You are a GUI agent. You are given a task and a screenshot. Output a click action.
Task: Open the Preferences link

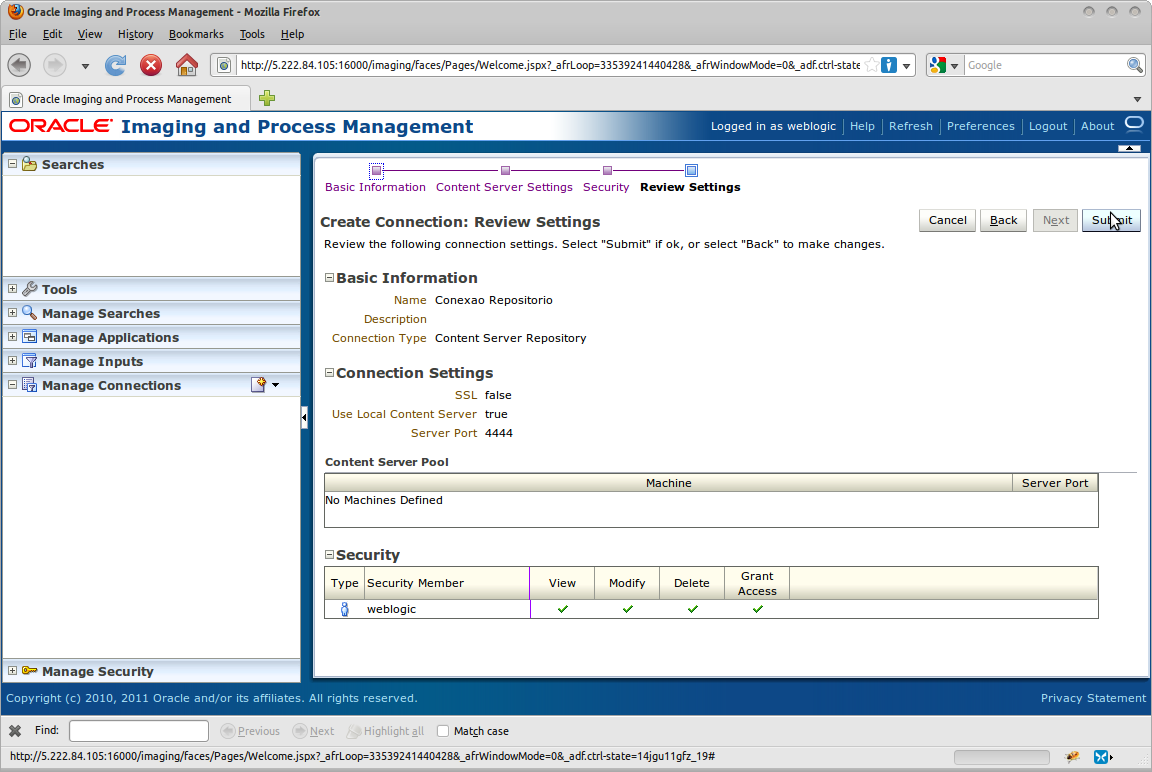[980, 126]
